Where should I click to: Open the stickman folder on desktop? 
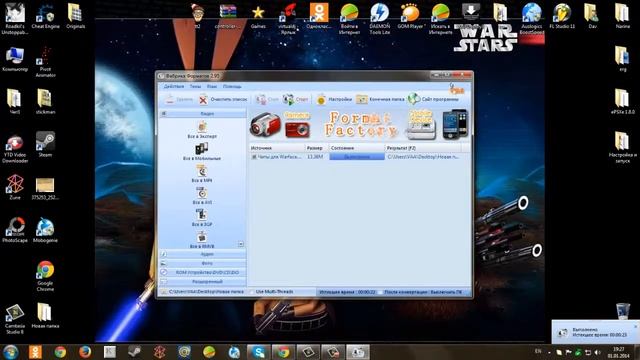45,102
